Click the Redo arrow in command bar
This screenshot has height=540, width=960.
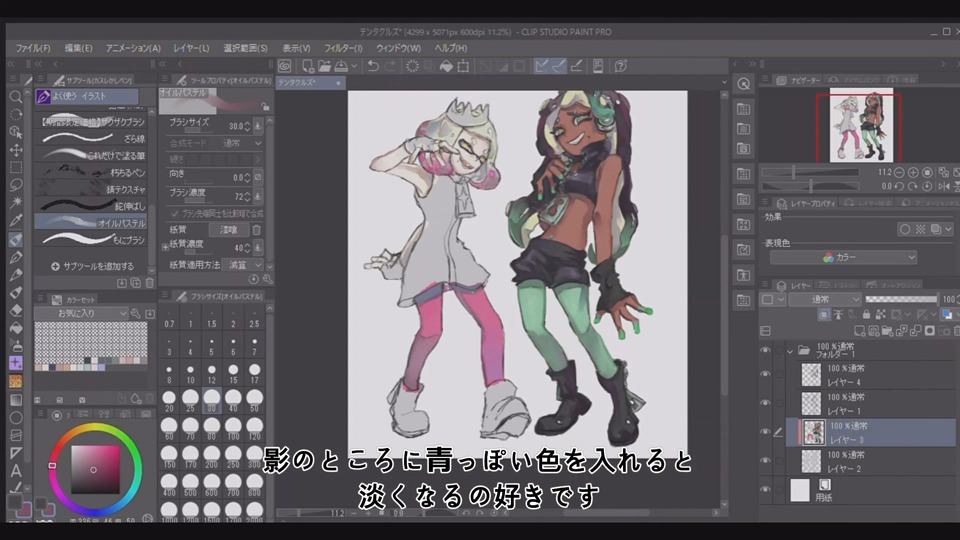[391, 66]
